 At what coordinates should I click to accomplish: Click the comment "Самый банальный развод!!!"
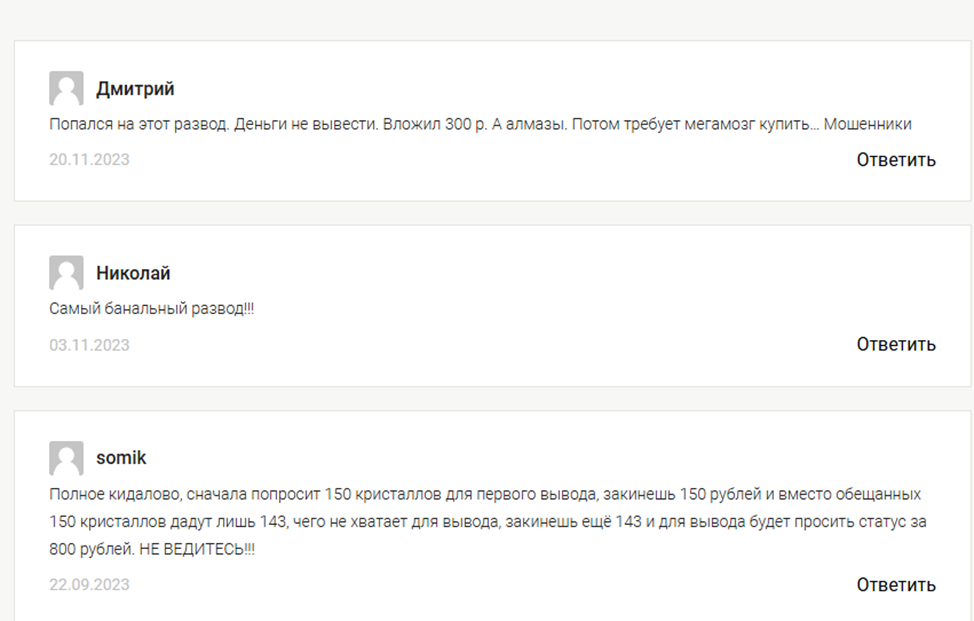(151, 309)
